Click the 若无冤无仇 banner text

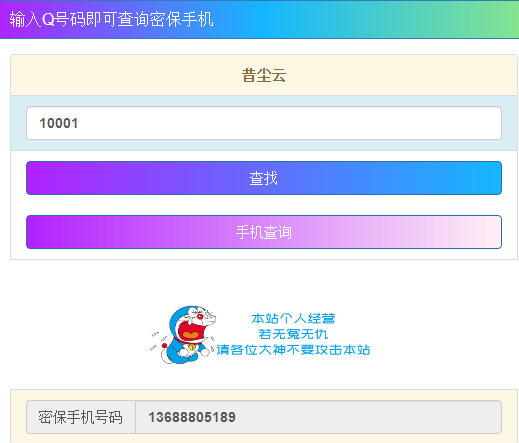pyautogui.click(x=293, y=334)
